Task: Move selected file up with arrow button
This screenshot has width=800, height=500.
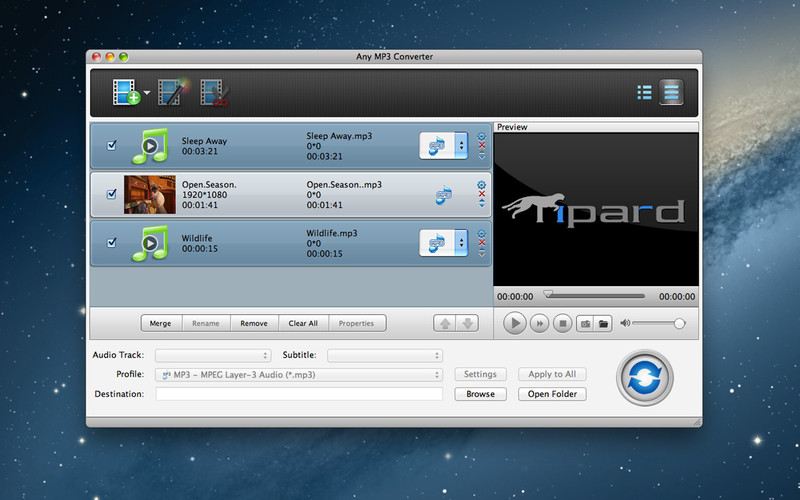Action: click(x=445, y=323)
